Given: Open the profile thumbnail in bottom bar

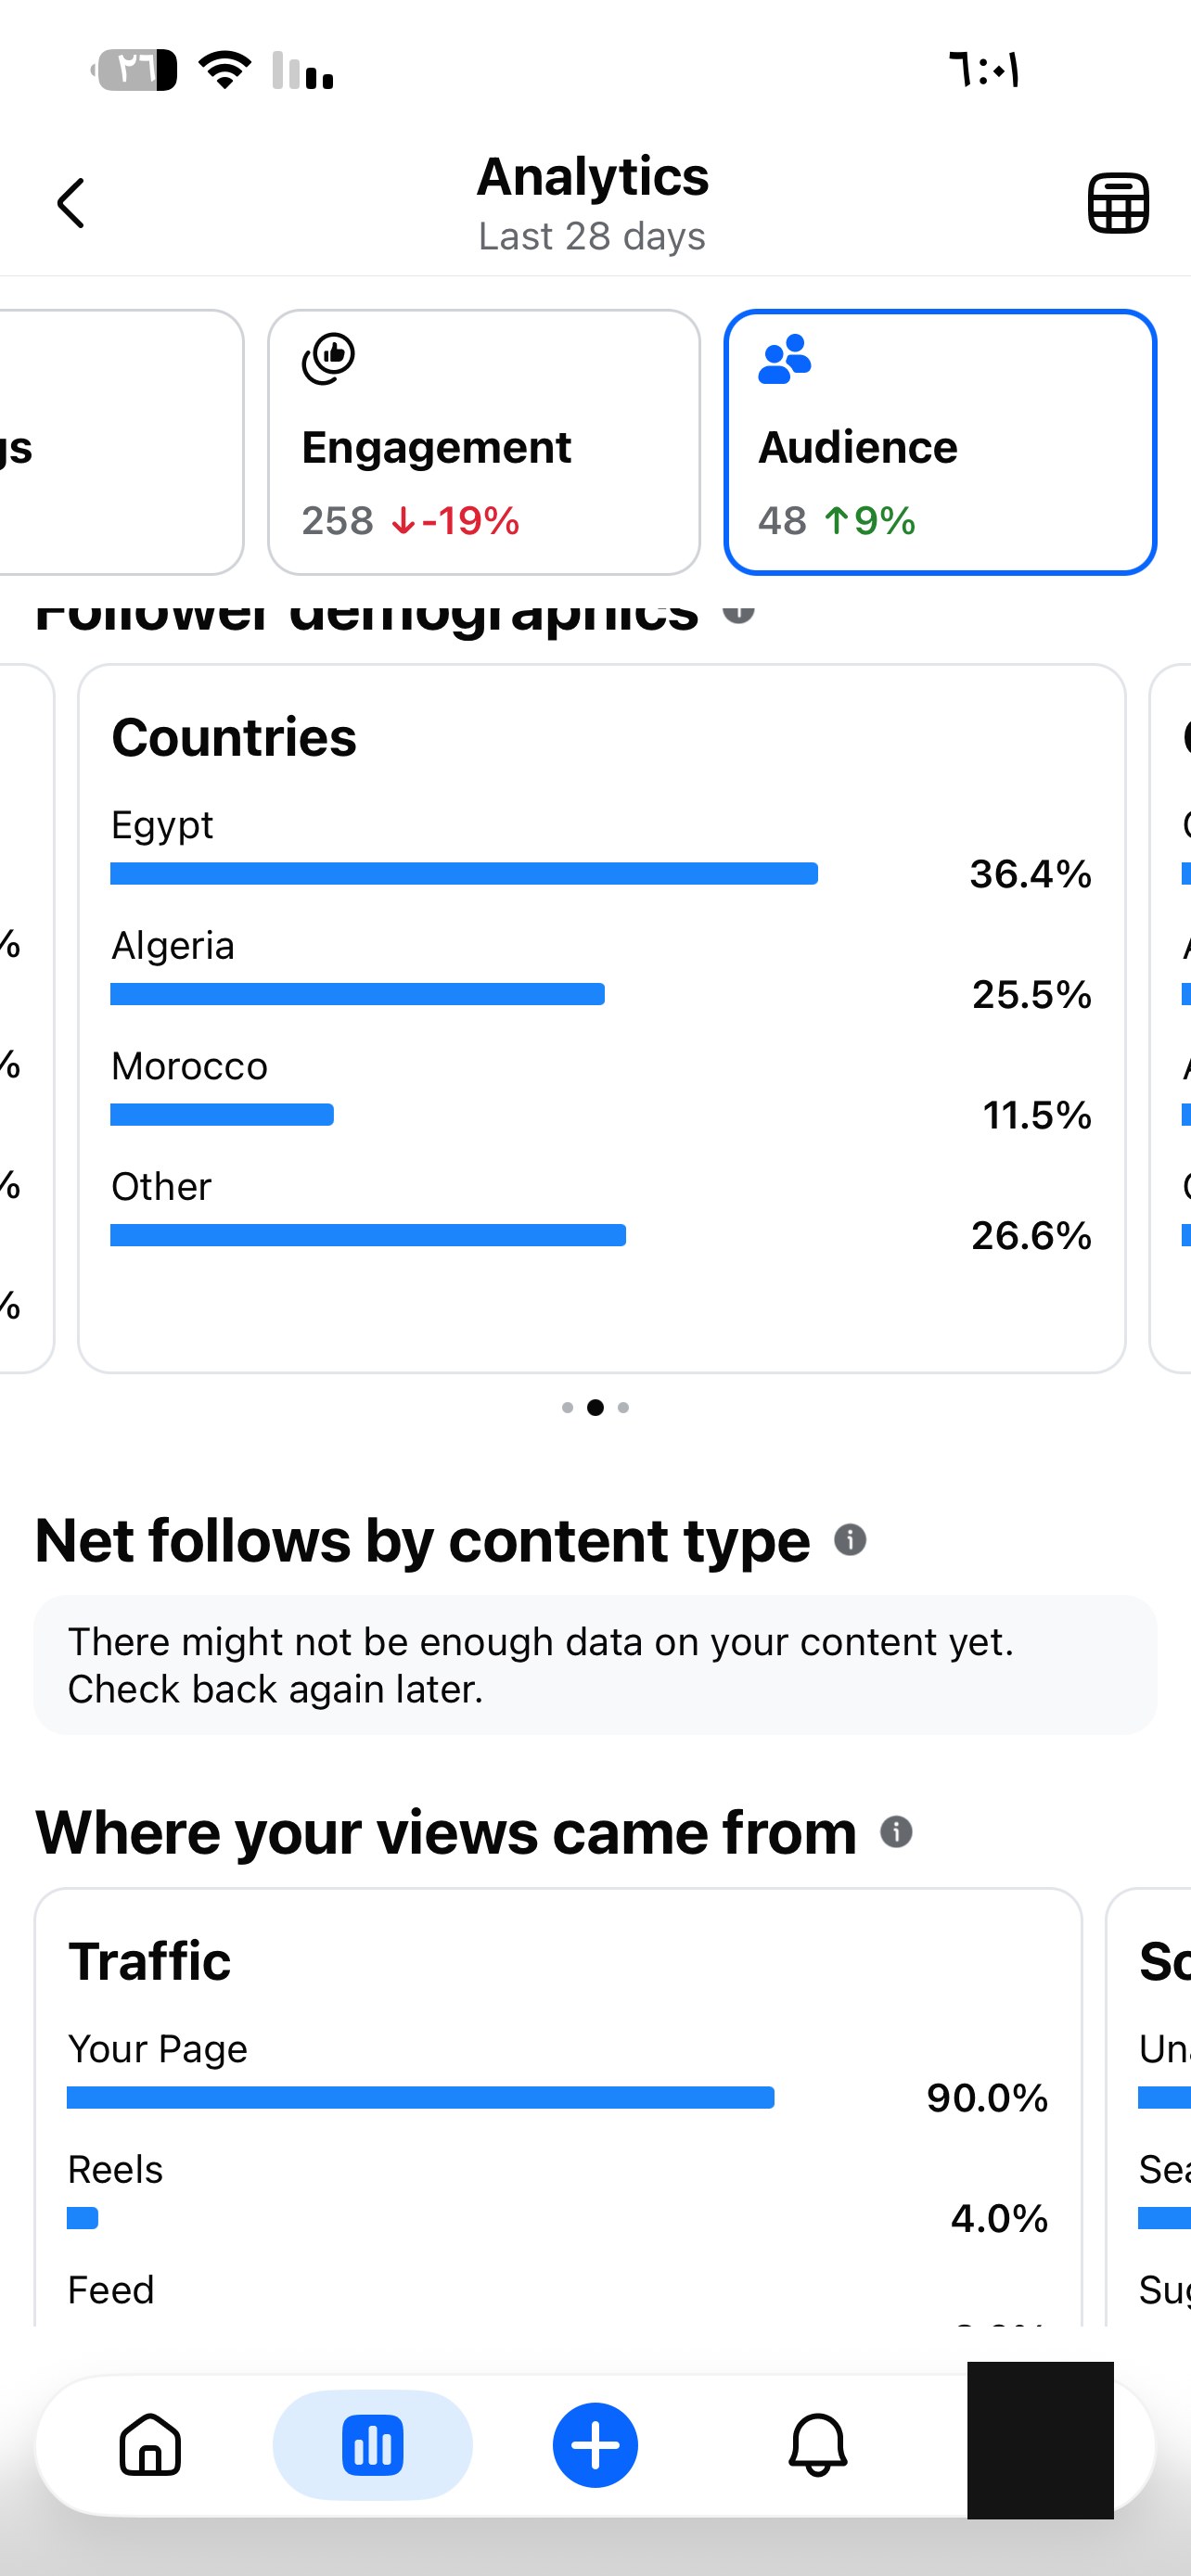Looking at the screenshot, I should point(1040,2440).
